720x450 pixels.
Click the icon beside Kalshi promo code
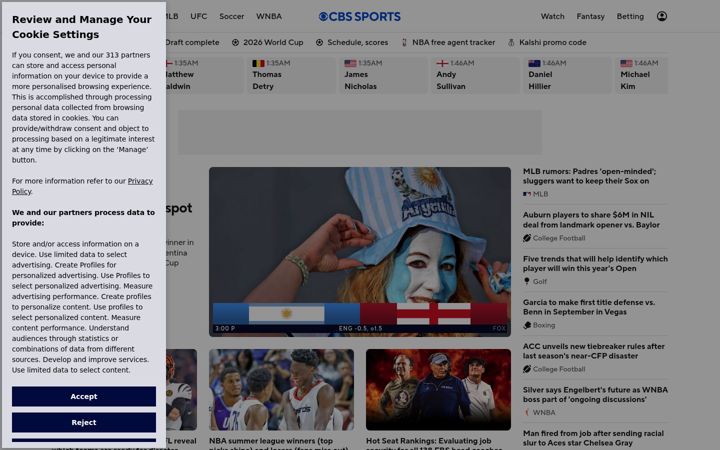511,42
